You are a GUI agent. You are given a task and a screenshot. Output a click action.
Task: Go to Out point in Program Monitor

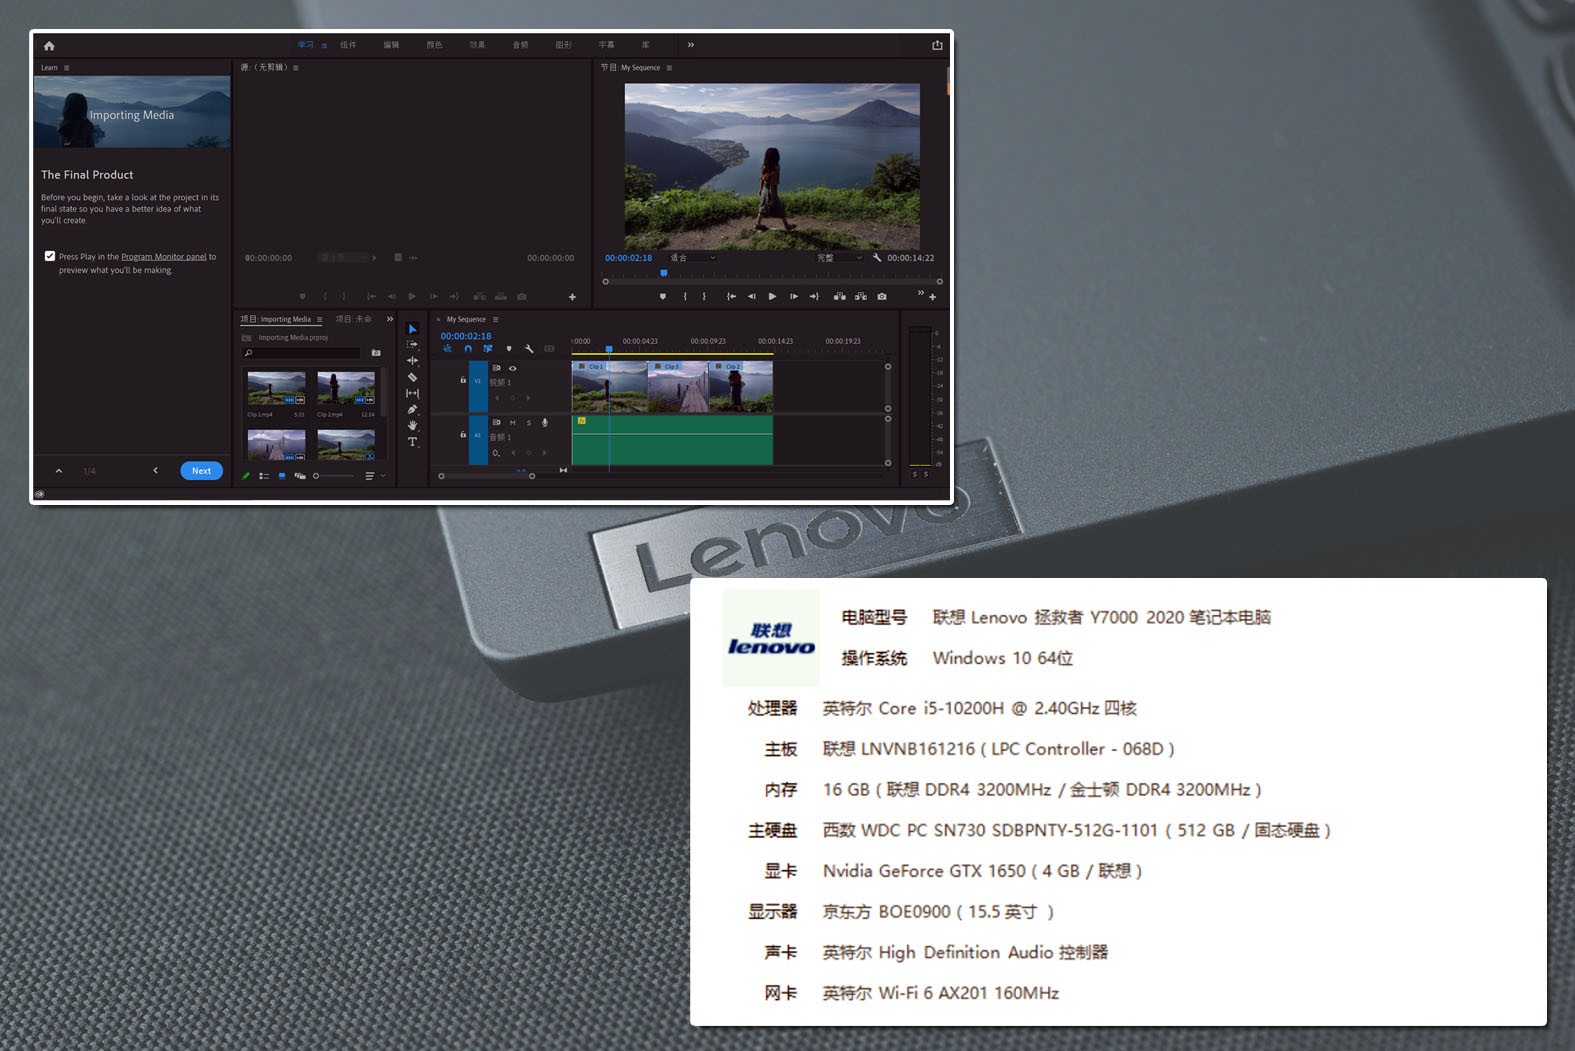pos(814,296)
